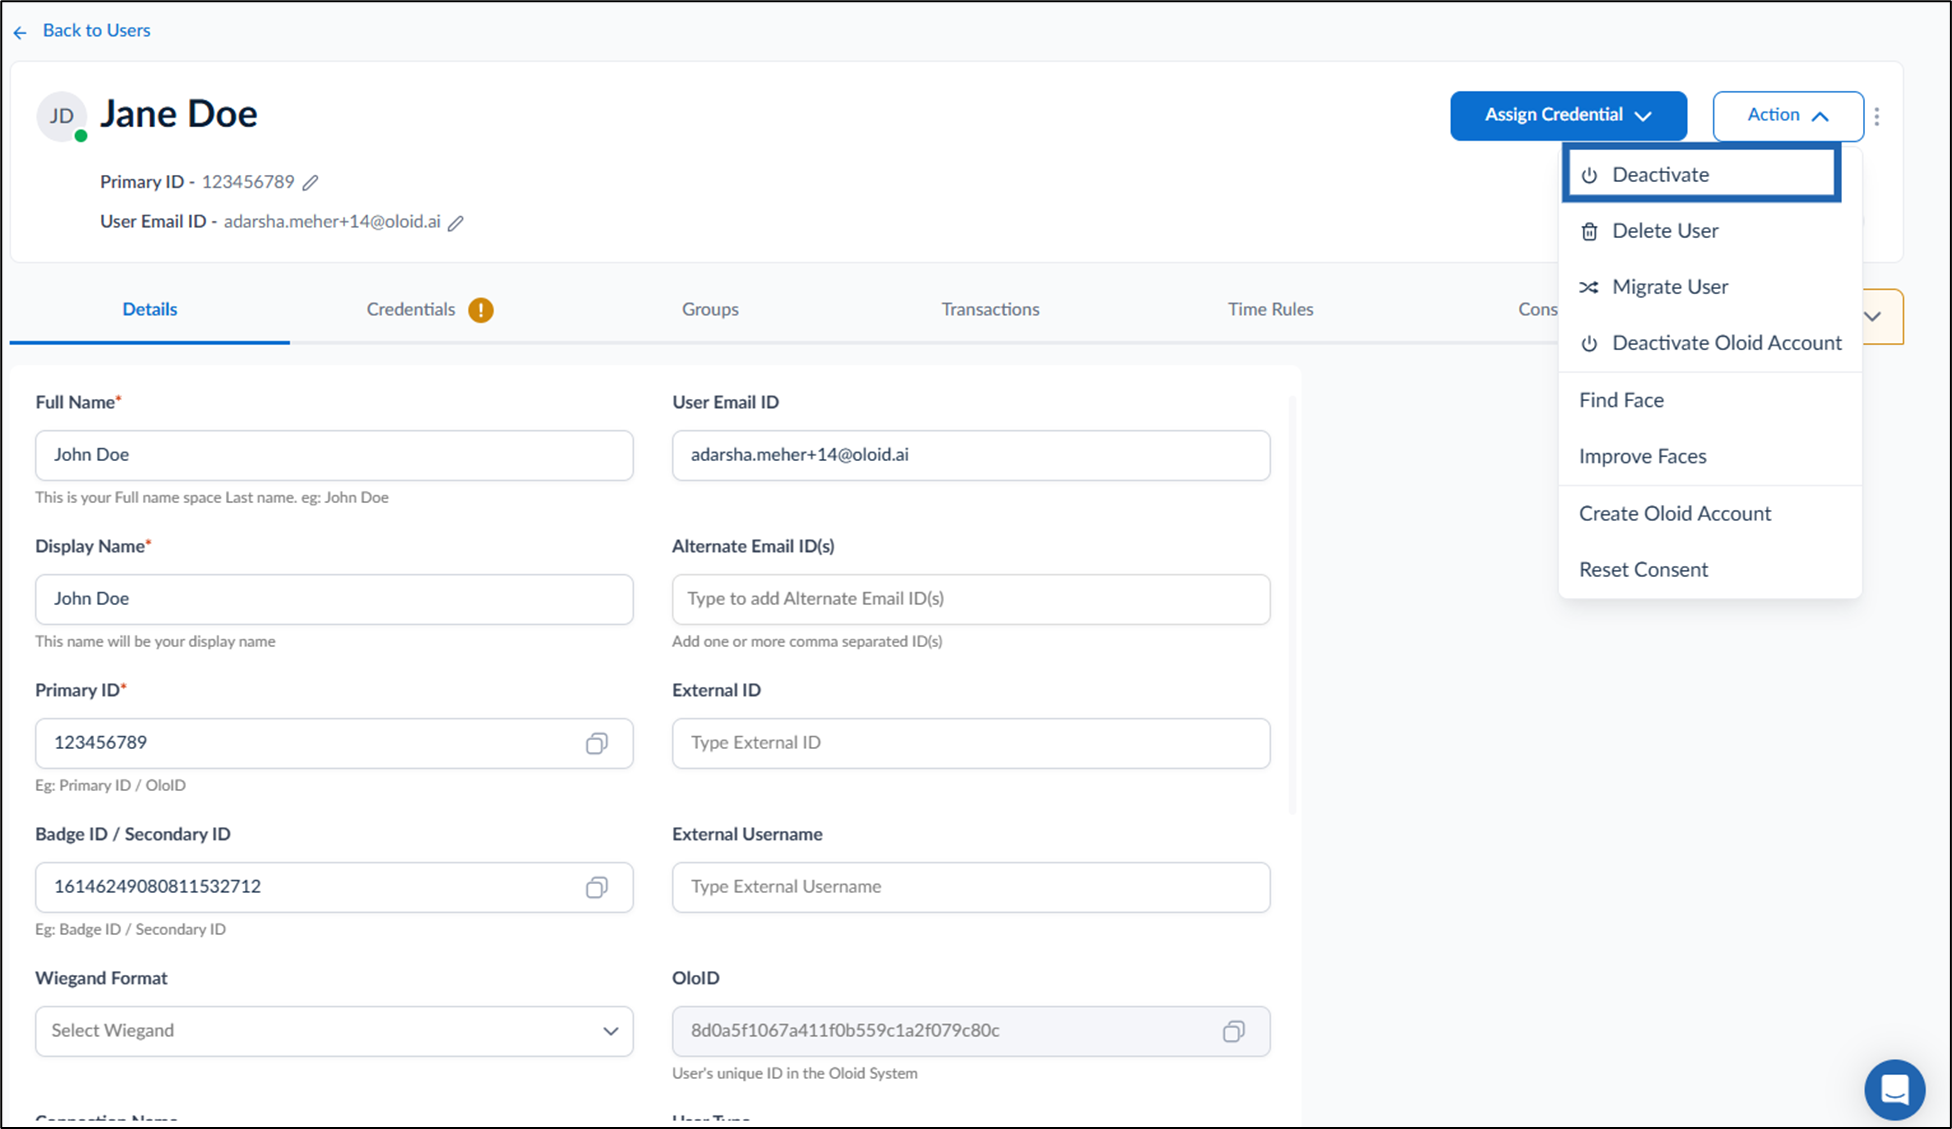Open the chat support bubble
Screen dimensions: 1952x1129
[x=1894, y=1089]
